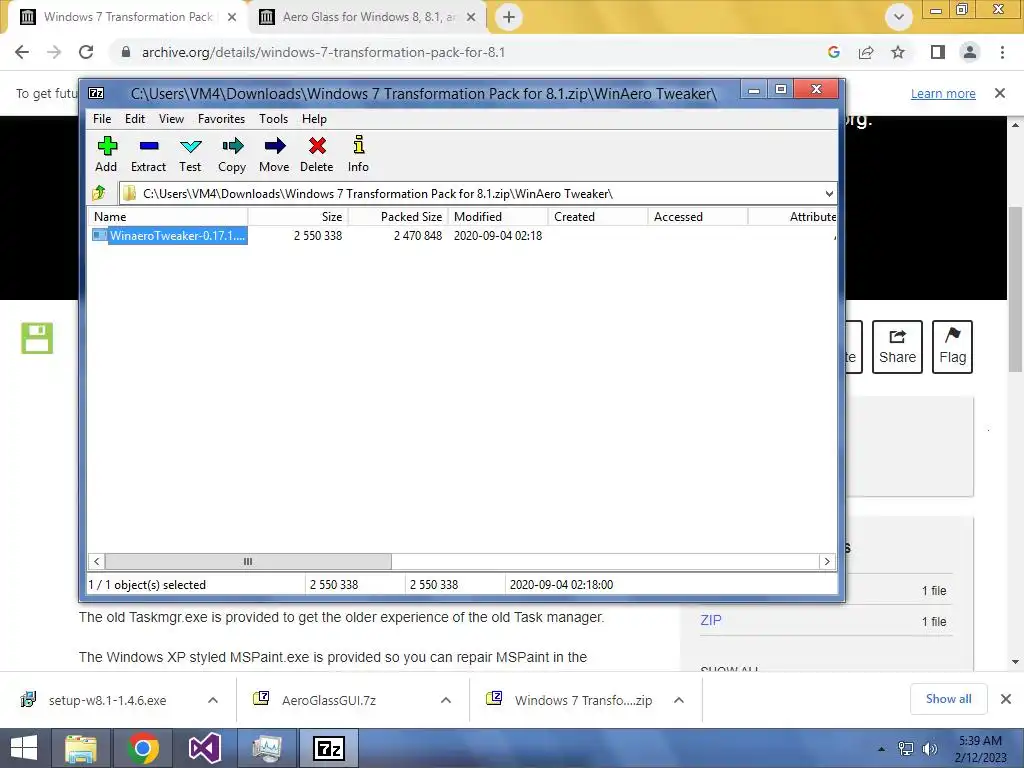Reload the archive.org page

(86, 52)
